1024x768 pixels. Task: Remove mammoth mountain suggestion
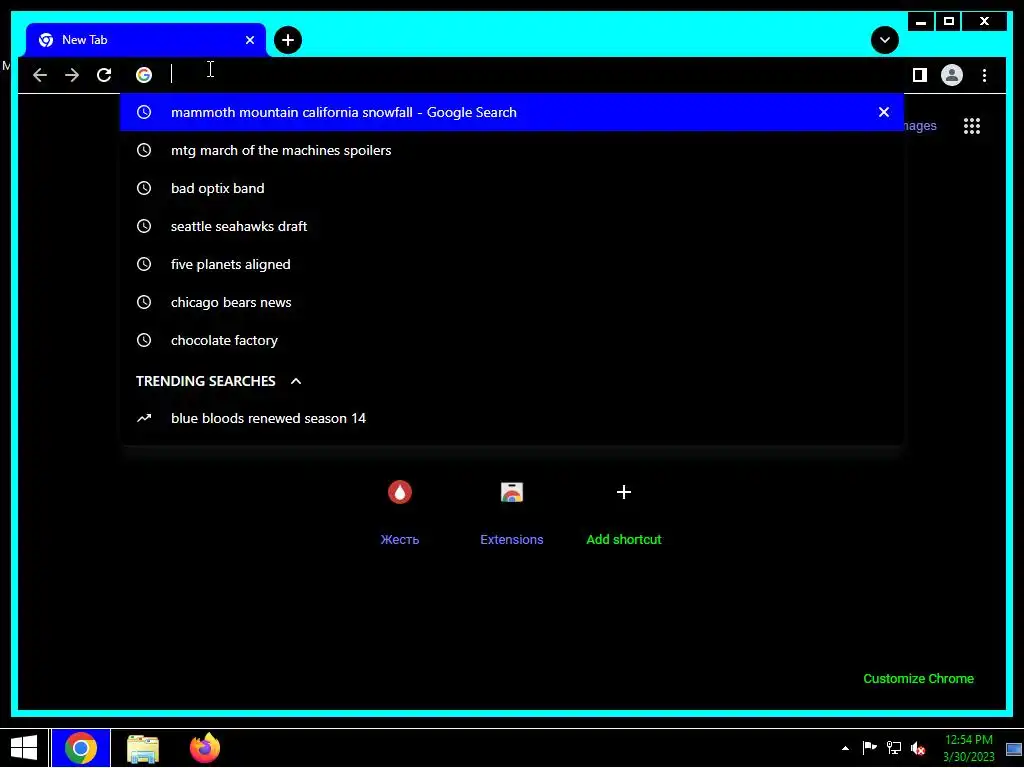[x=884, y=112]
